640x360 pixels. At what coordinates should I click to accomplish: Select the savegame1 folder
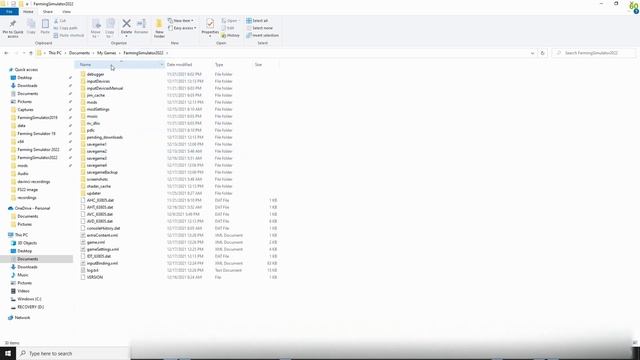coord(96,144)
